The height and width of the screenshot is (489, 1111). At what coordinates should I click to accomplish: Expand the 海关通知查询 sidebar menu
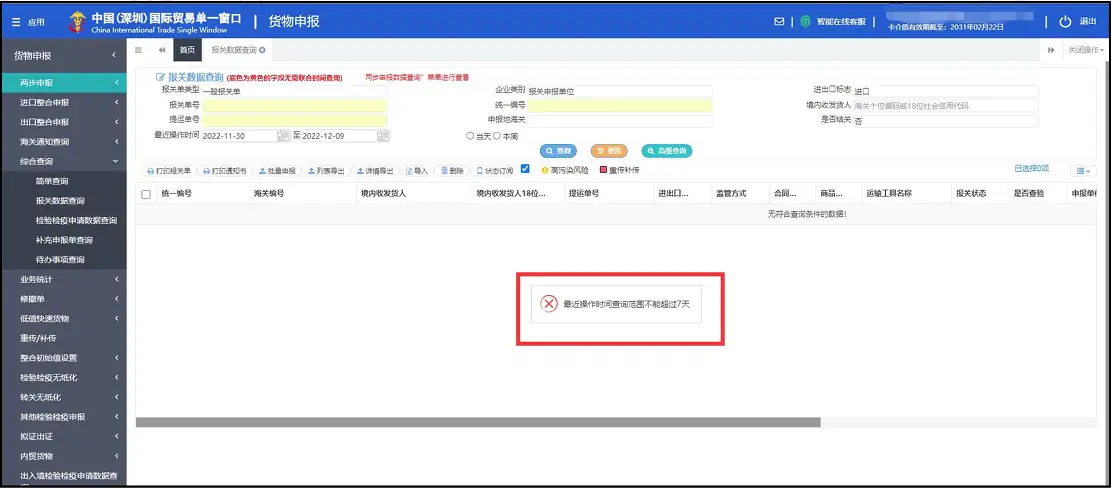click(64, 142)
